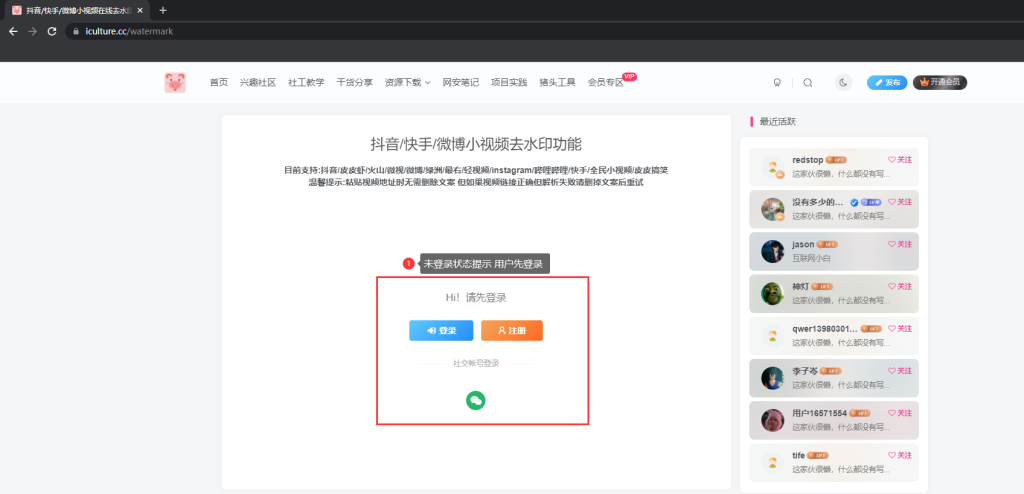Click the blue verified badge beside 没有多少的
Screen dimensions: 1024x494
pyautogui.click(x=854, y=202)
